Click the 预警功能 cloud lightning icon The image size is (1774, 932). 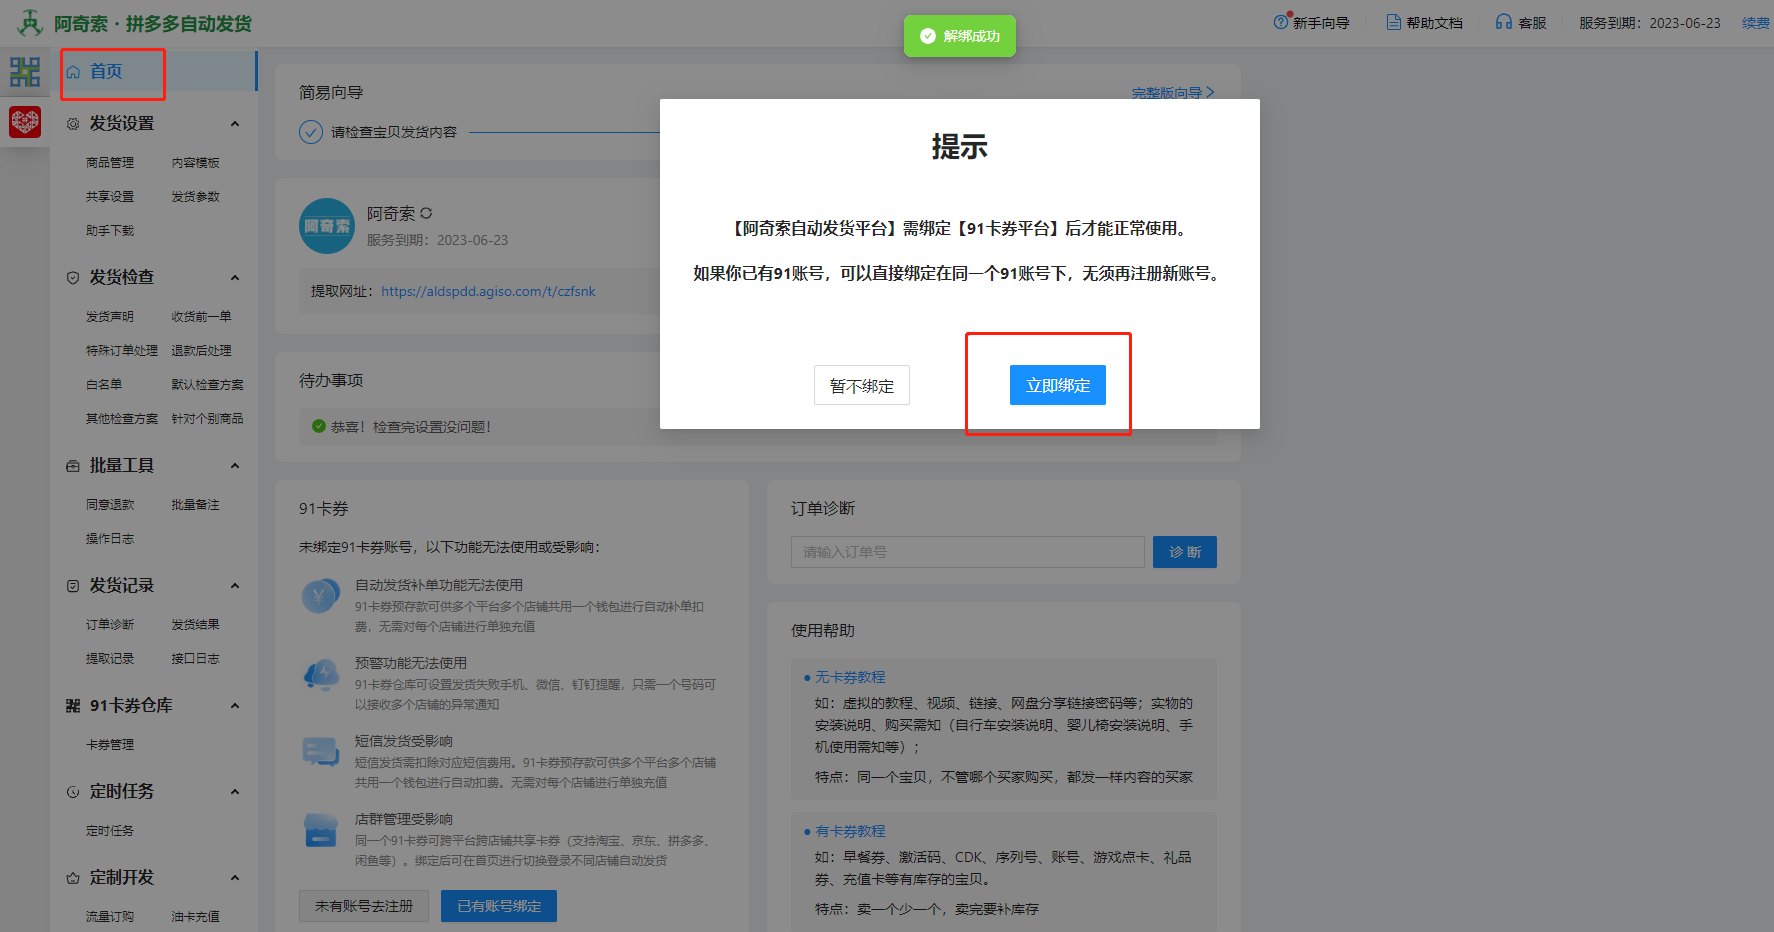tap(321, 675)
